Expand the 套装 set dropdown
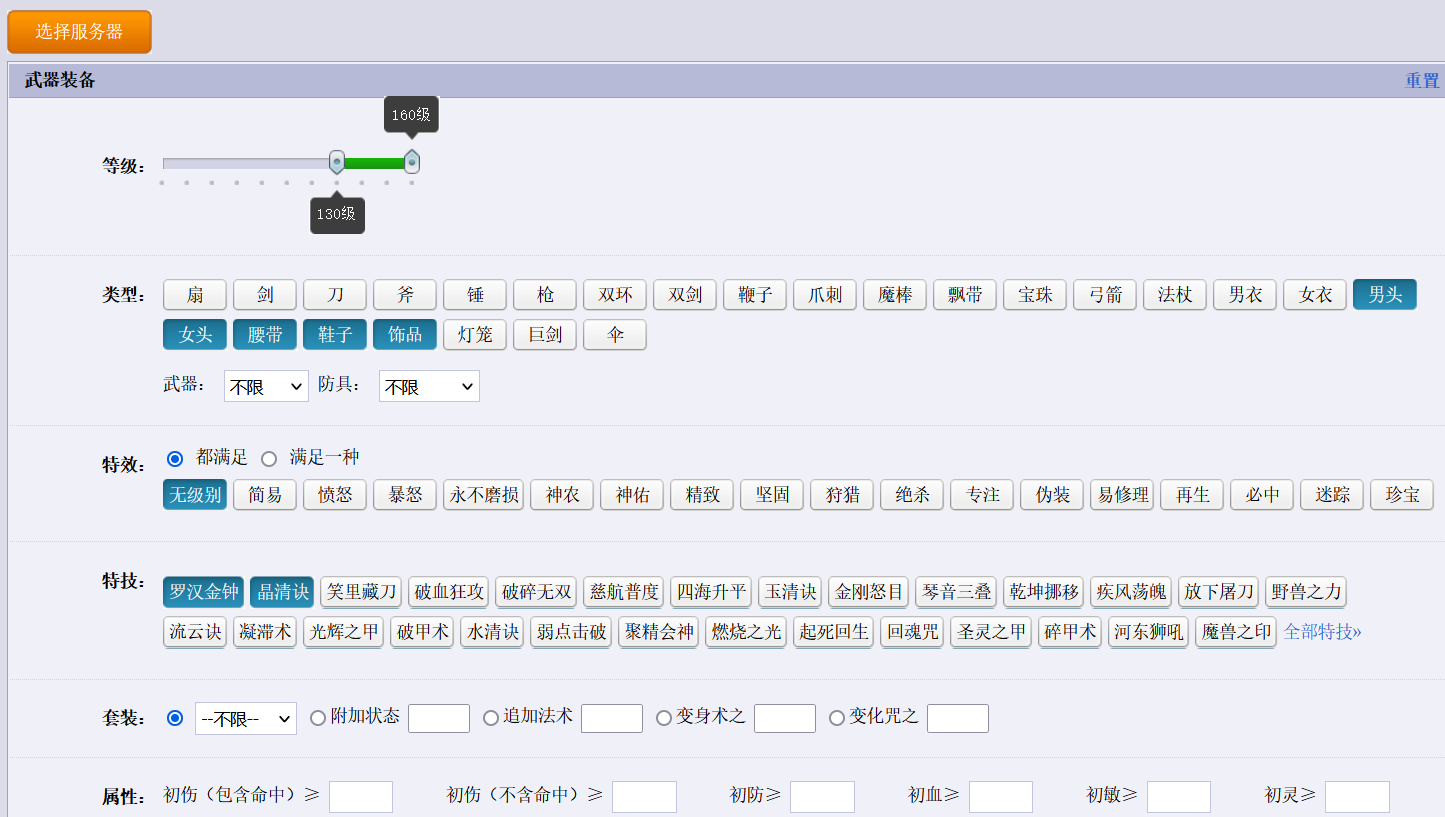1445x817 pixels. click(x=245, y=717)
